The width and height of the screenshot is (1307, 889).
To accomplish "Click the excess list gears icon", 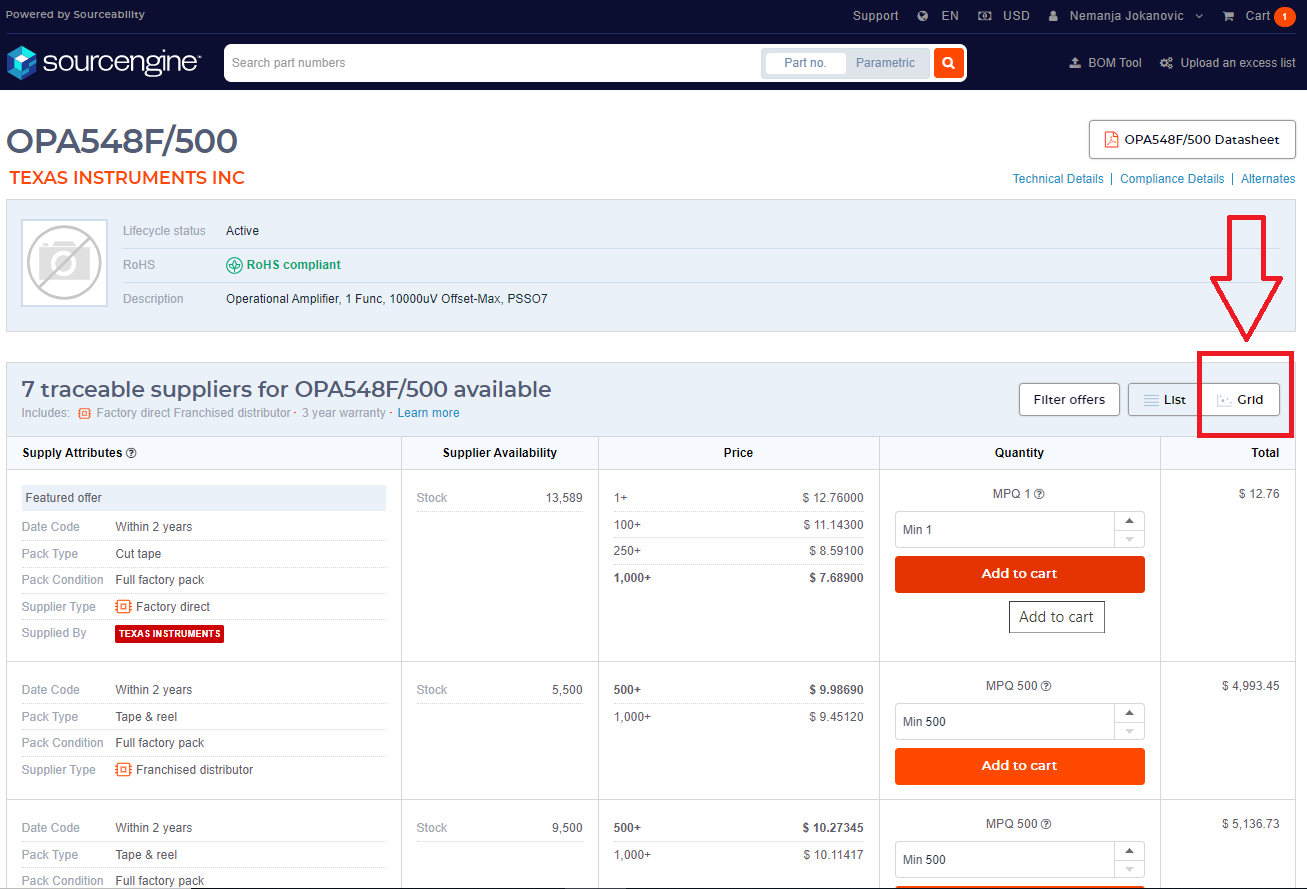I will (x=1166, y=63).
